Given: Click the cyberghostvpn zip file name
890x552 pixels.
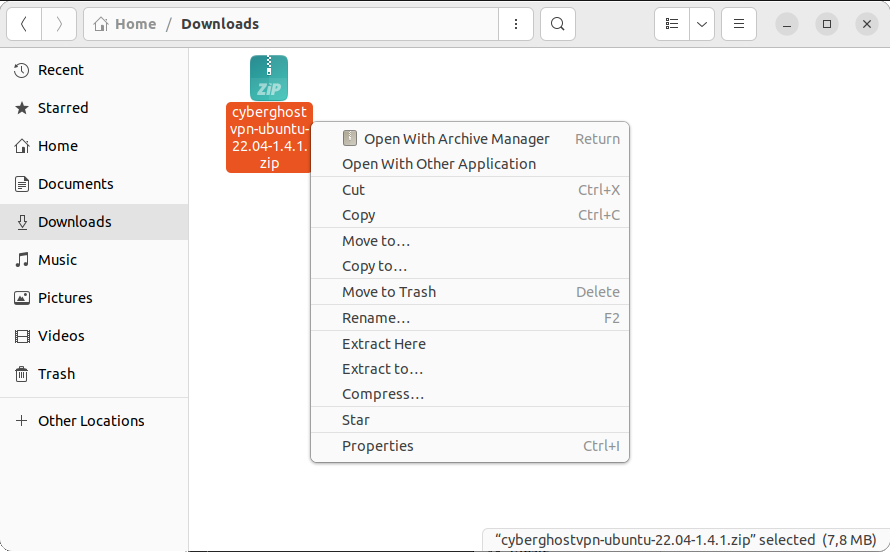Looking at the screenshot, I should point(269,137).
